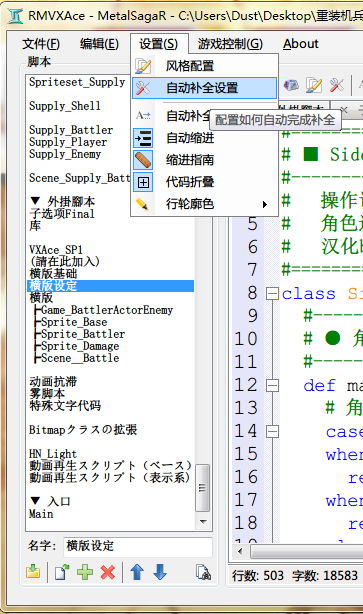Close the 设置(S) menu via its header
The height and width of the screenshot is (614, 363).
coord(159,44)
